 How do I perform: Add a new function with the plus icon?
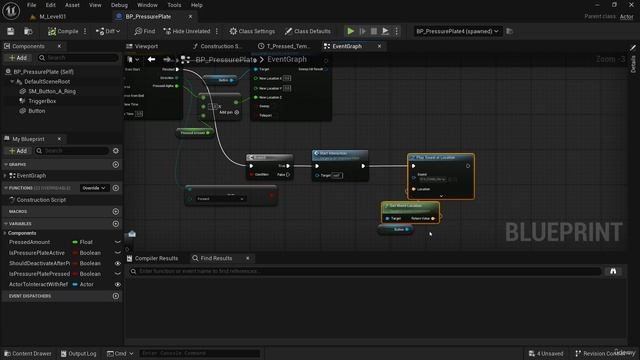click(x=116, y=188)
